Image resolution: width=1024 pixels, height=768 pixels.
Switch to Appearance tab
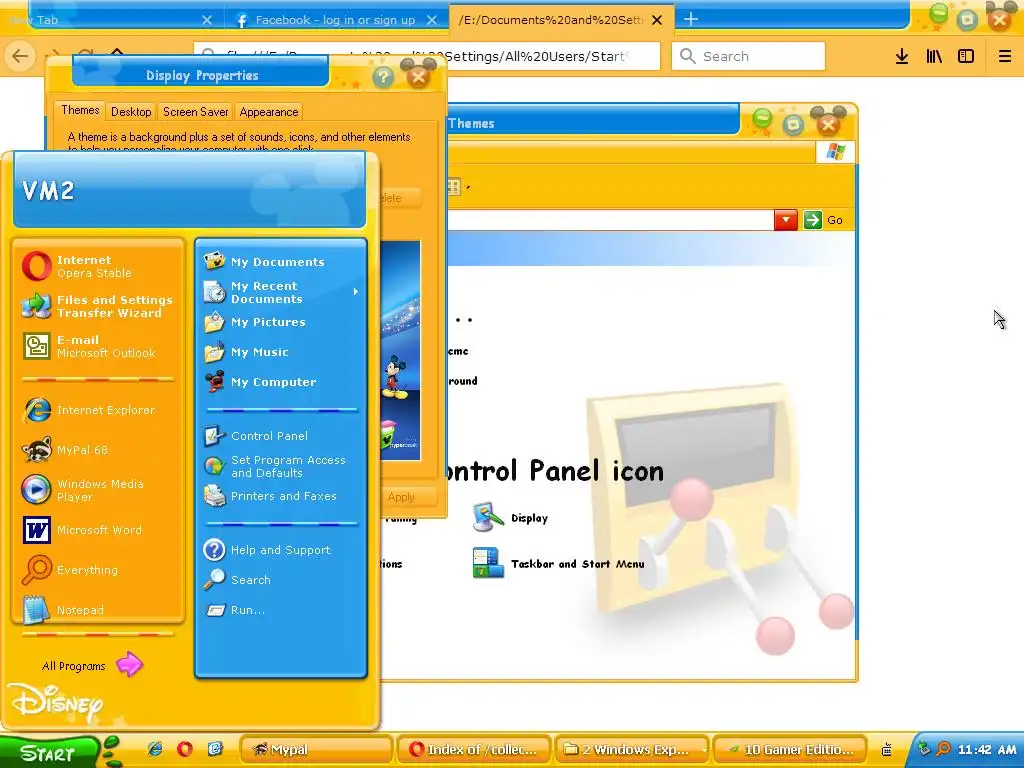click(268, 112)
